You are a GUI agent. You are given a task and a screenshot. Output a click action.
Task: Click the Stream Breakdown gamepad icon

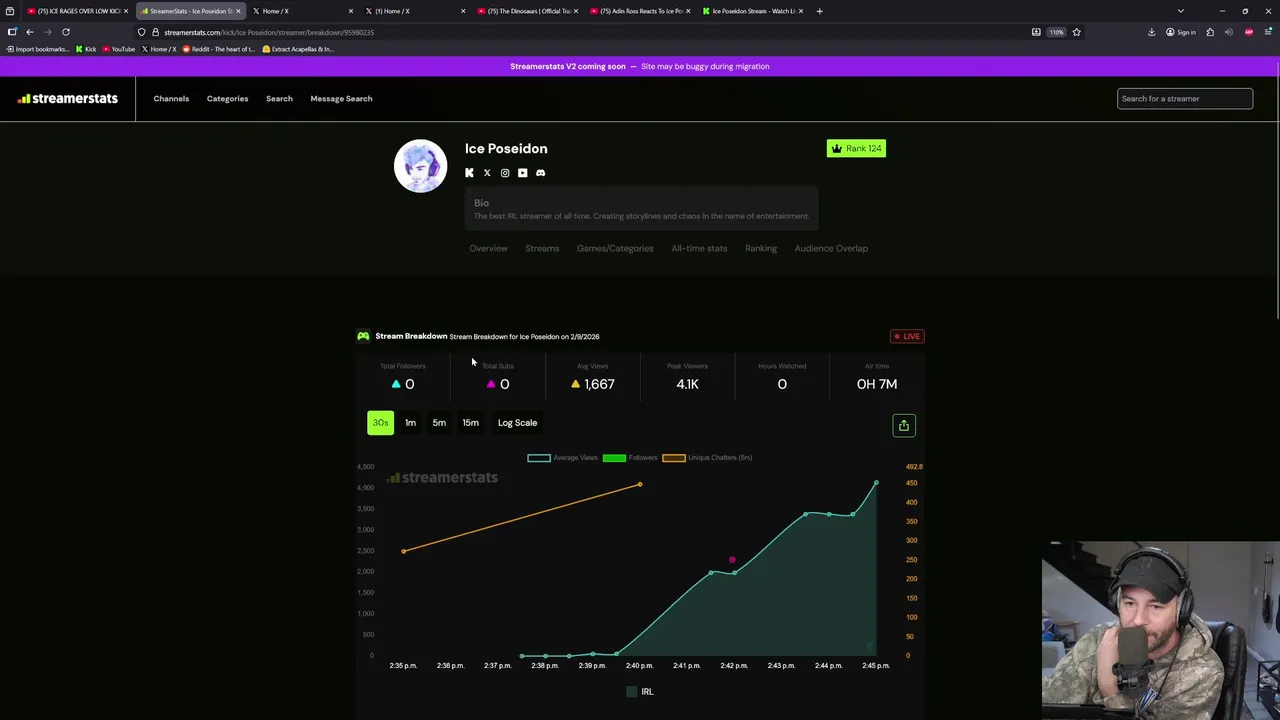click(x=363, y=336)
